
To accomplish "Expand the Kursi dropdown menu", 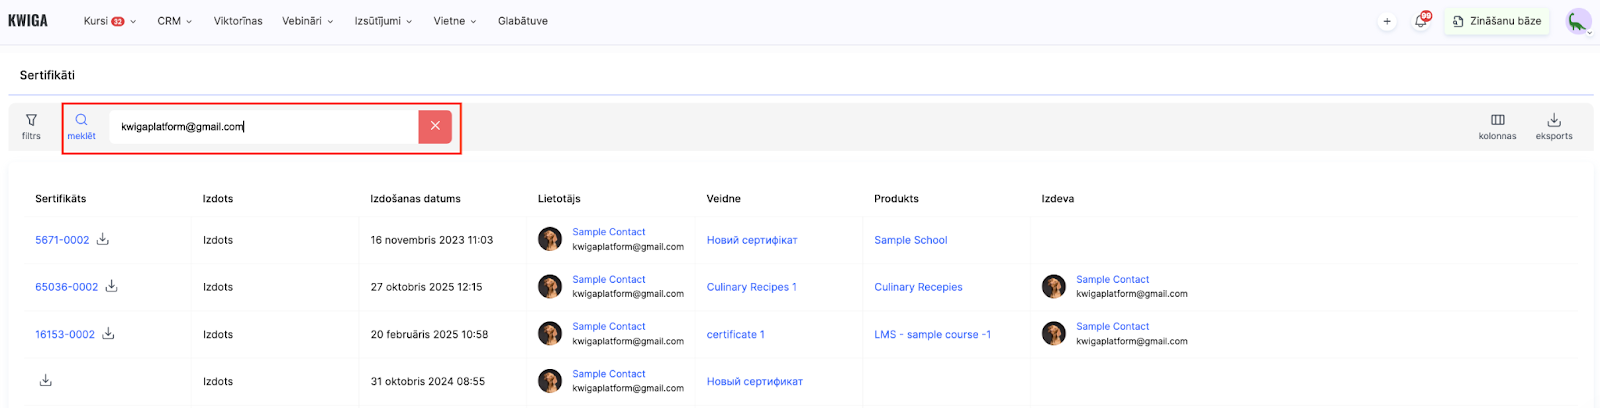I will (x=109, y=21).
